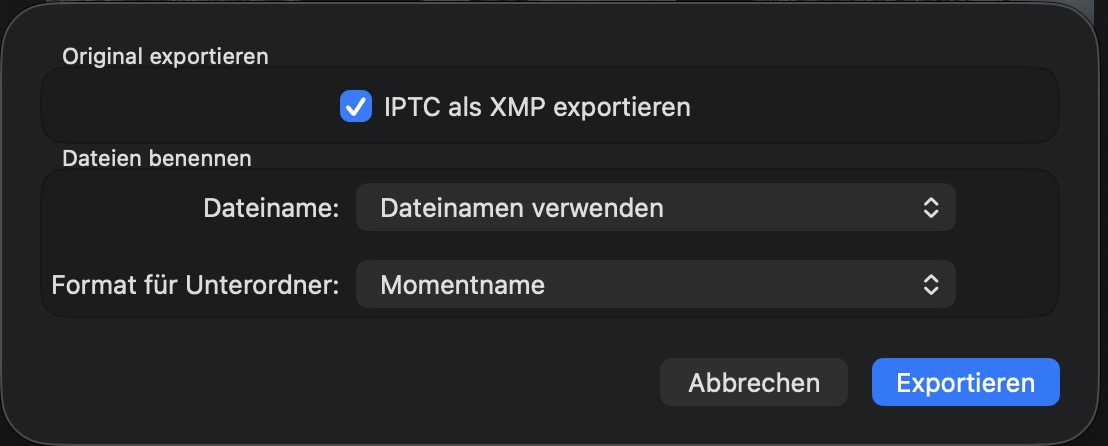Click the white checkmark icon in the blue box
1108x446 pixels.
[356, 106]
